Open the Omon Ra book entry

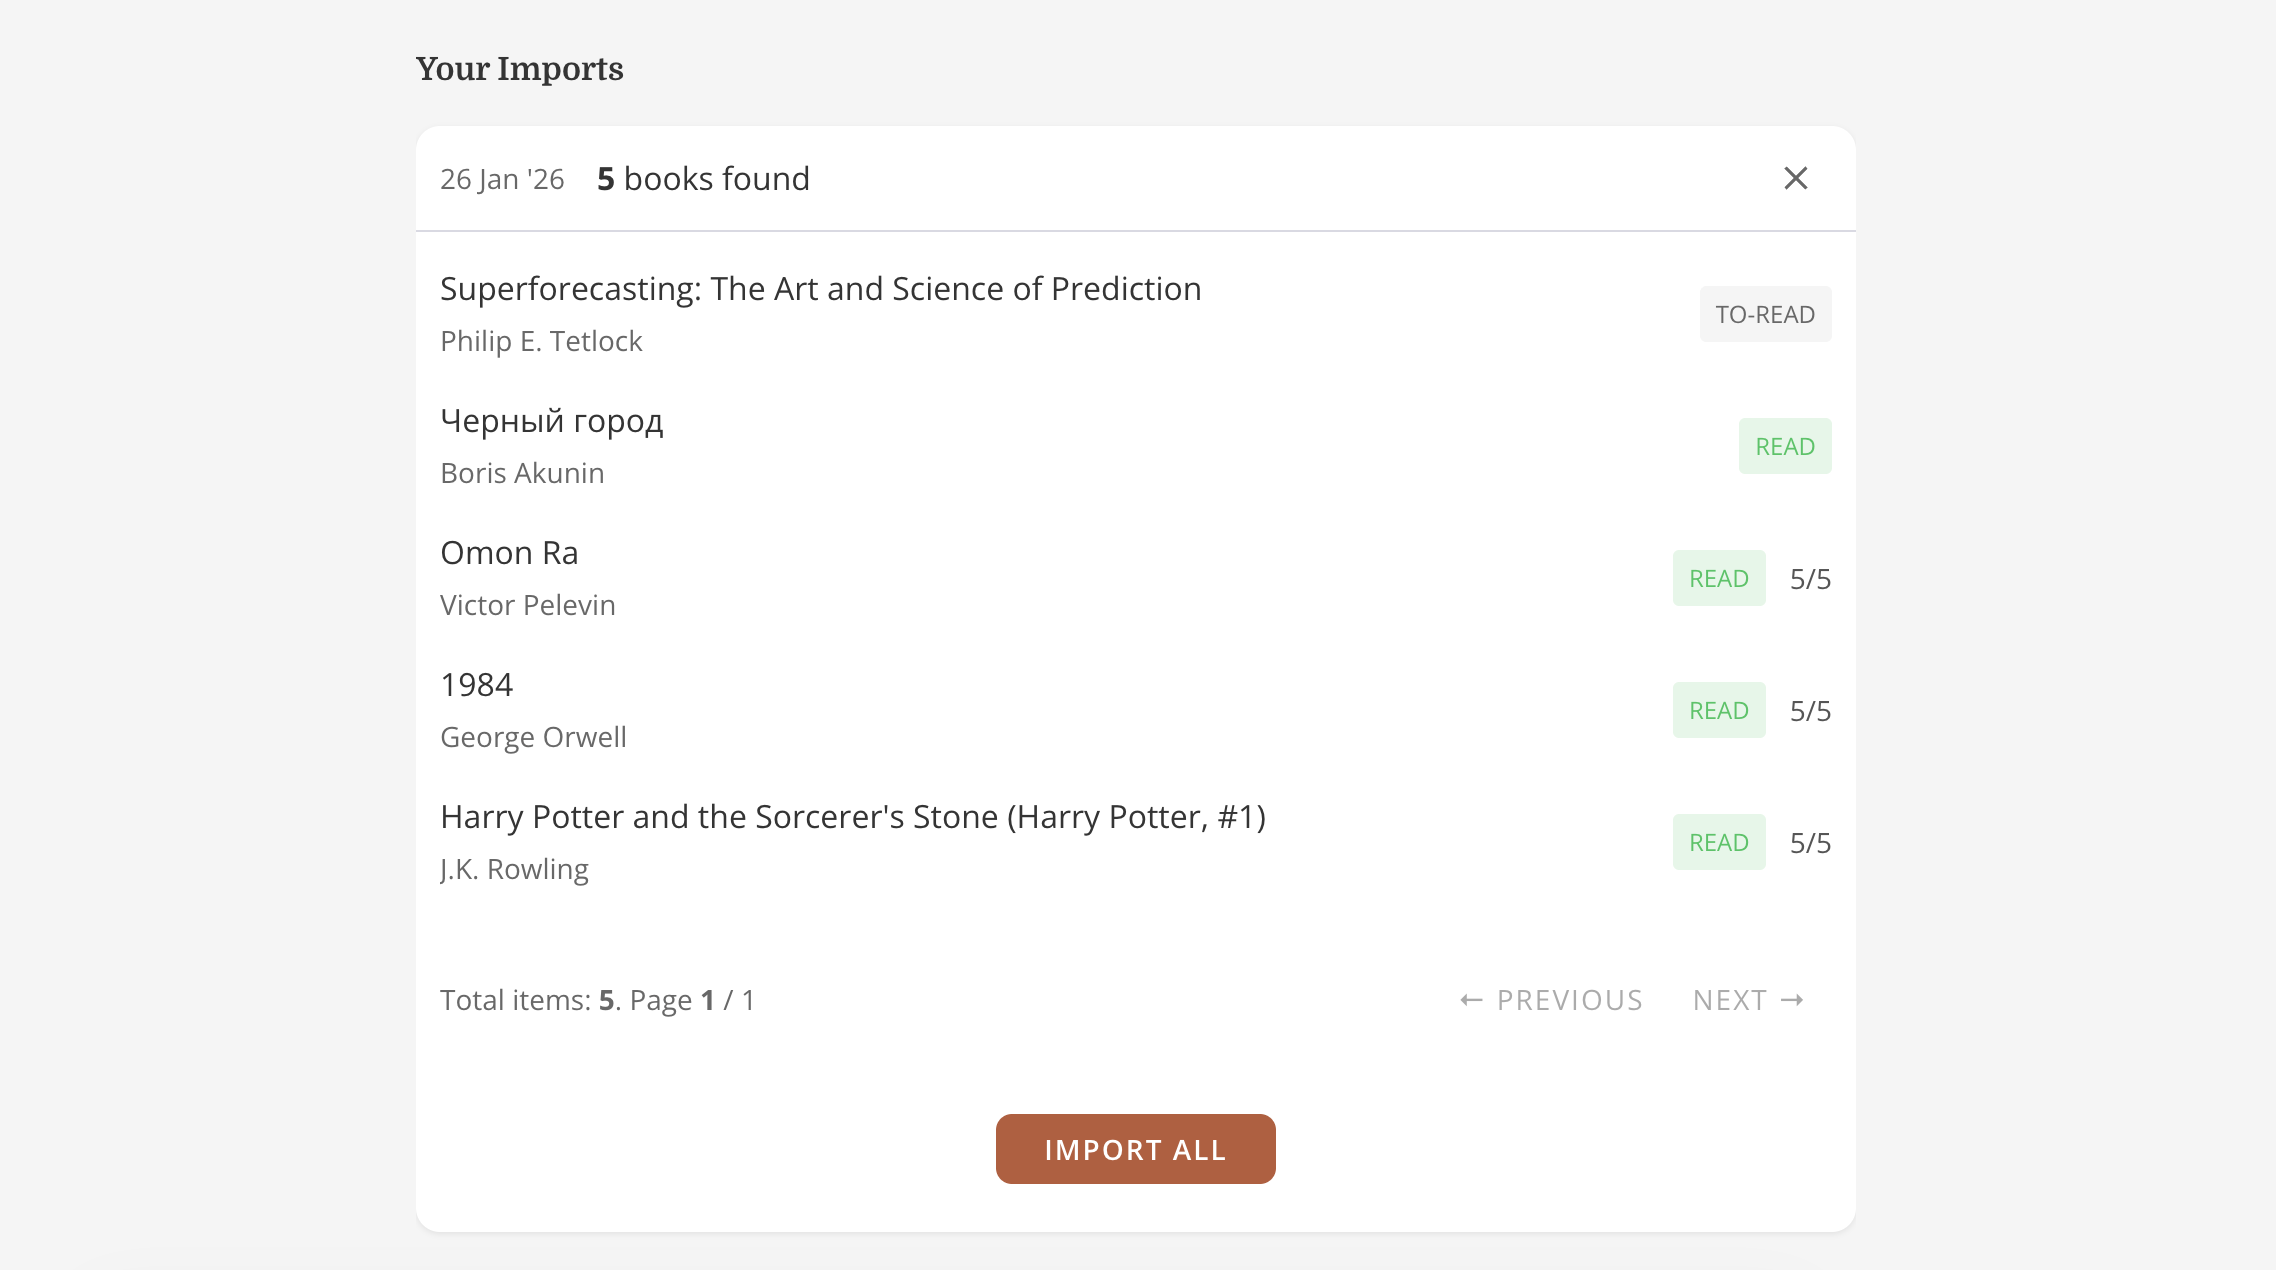coord(509,553)
